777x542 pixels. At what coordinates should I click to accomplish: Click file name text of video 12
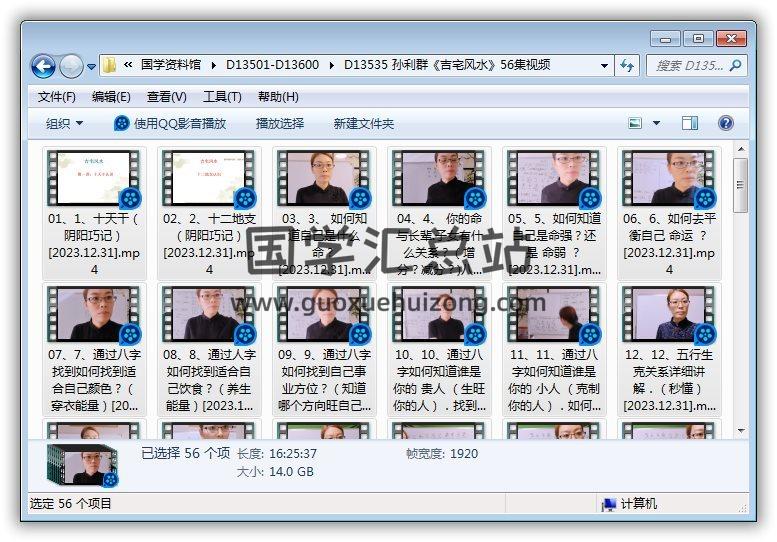click(669, 380)
